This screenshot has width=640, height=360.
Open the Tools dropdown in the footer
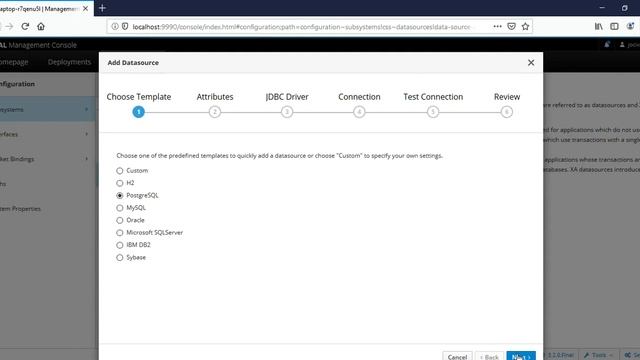point(598,355)
